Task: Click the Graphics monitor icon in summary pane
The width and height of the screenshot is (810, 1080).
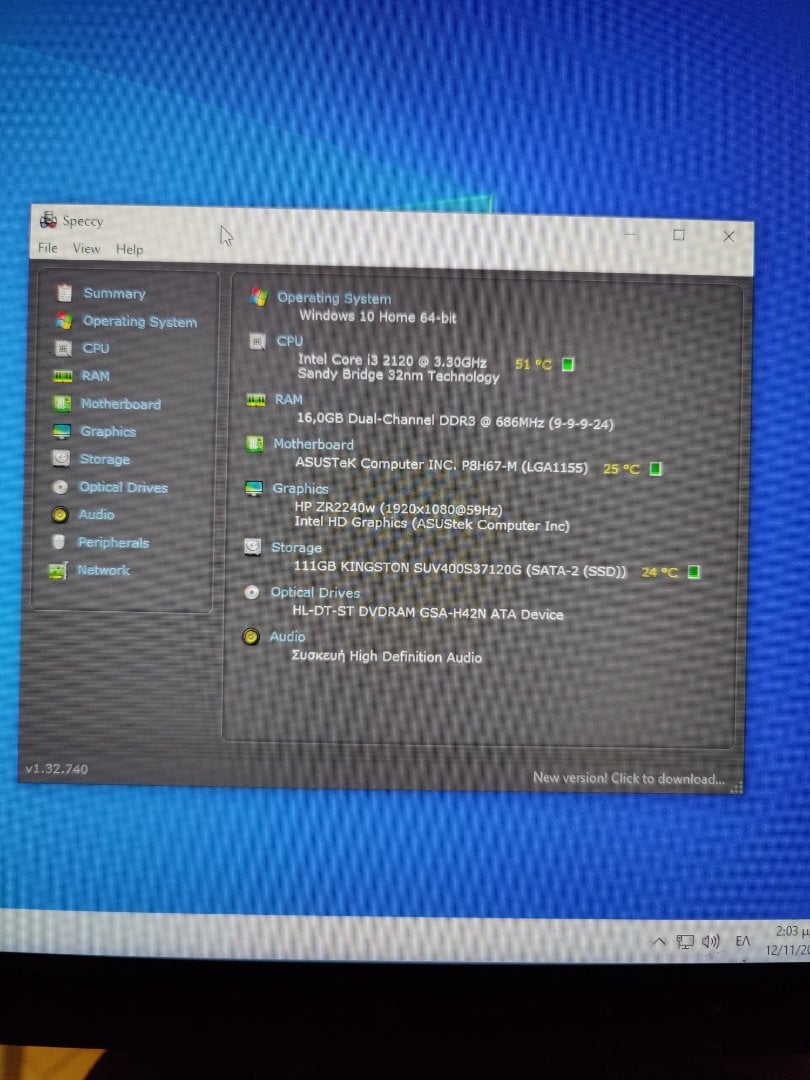Action: pyautogui.click(x=253, y=488)
